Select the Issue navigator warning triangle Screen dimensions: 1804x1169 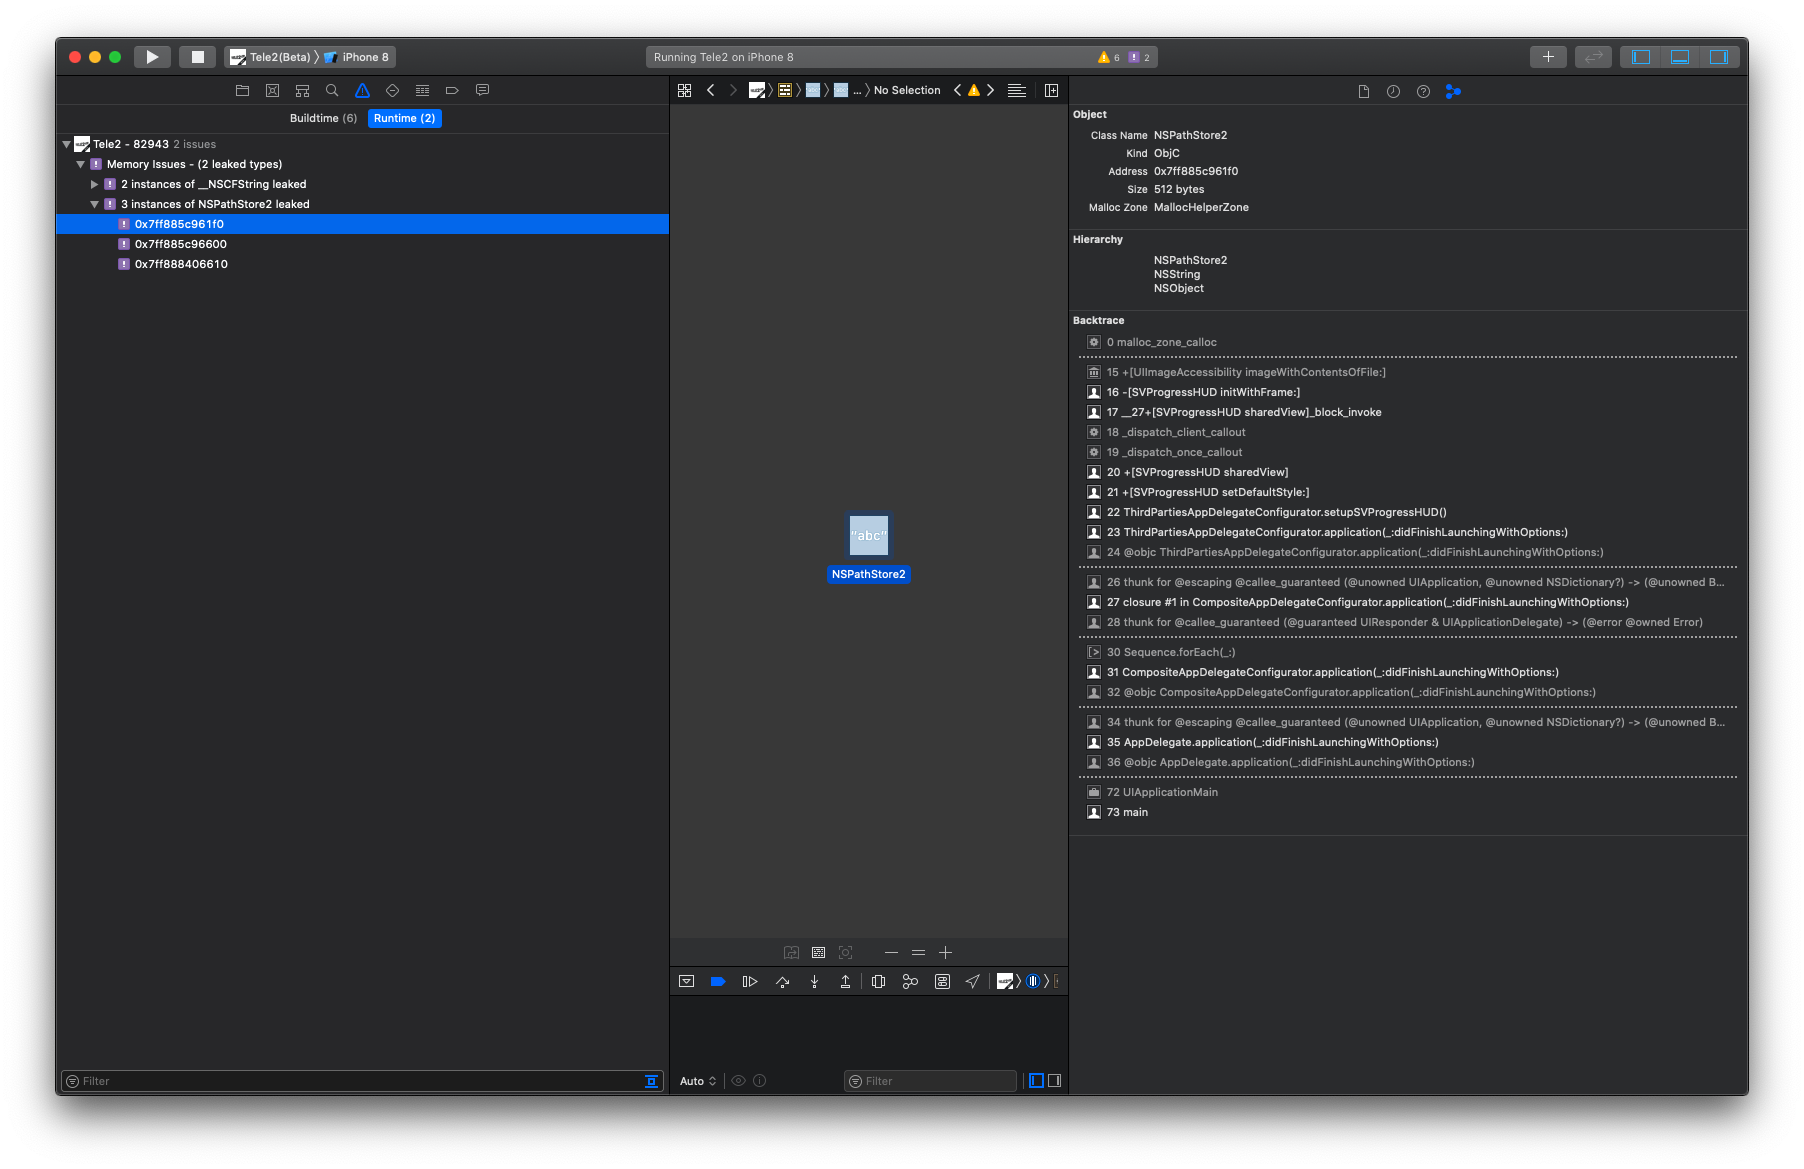362,90
